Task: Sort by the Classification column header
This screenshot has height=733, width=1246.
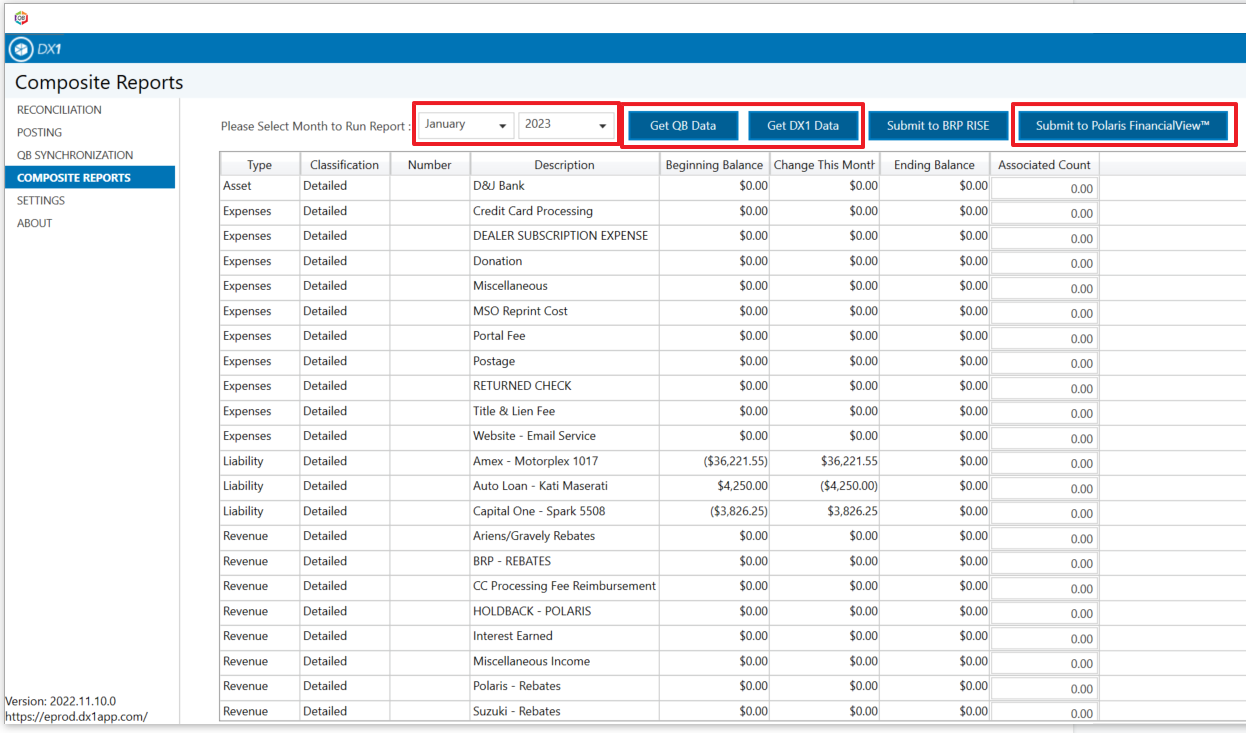Action: (x=345, y=165)
